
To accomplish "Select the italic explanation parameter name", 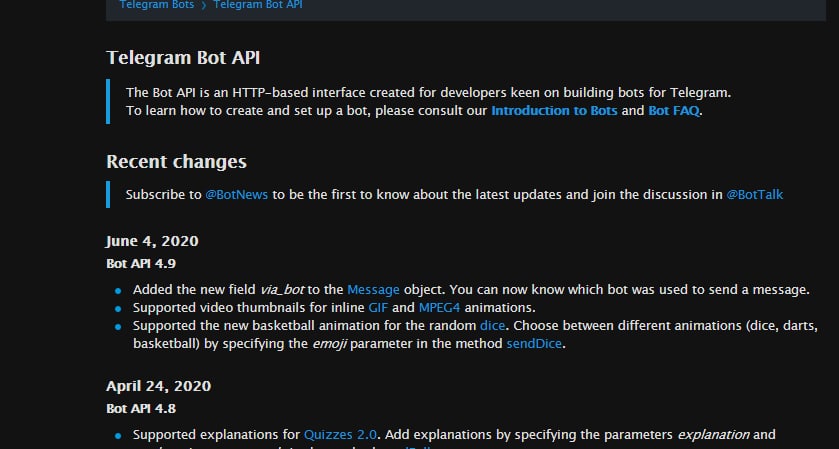I will [713, 435].
